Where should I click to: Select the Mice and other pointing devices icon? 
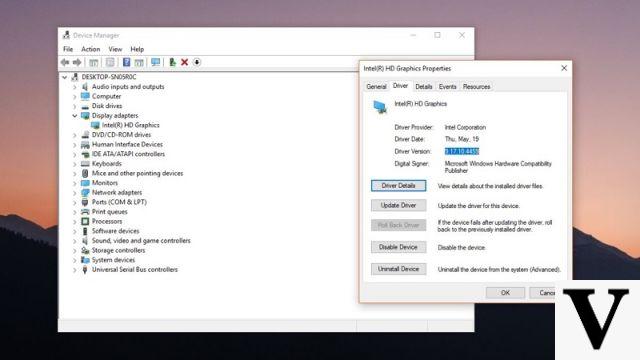tap(85, 173)
